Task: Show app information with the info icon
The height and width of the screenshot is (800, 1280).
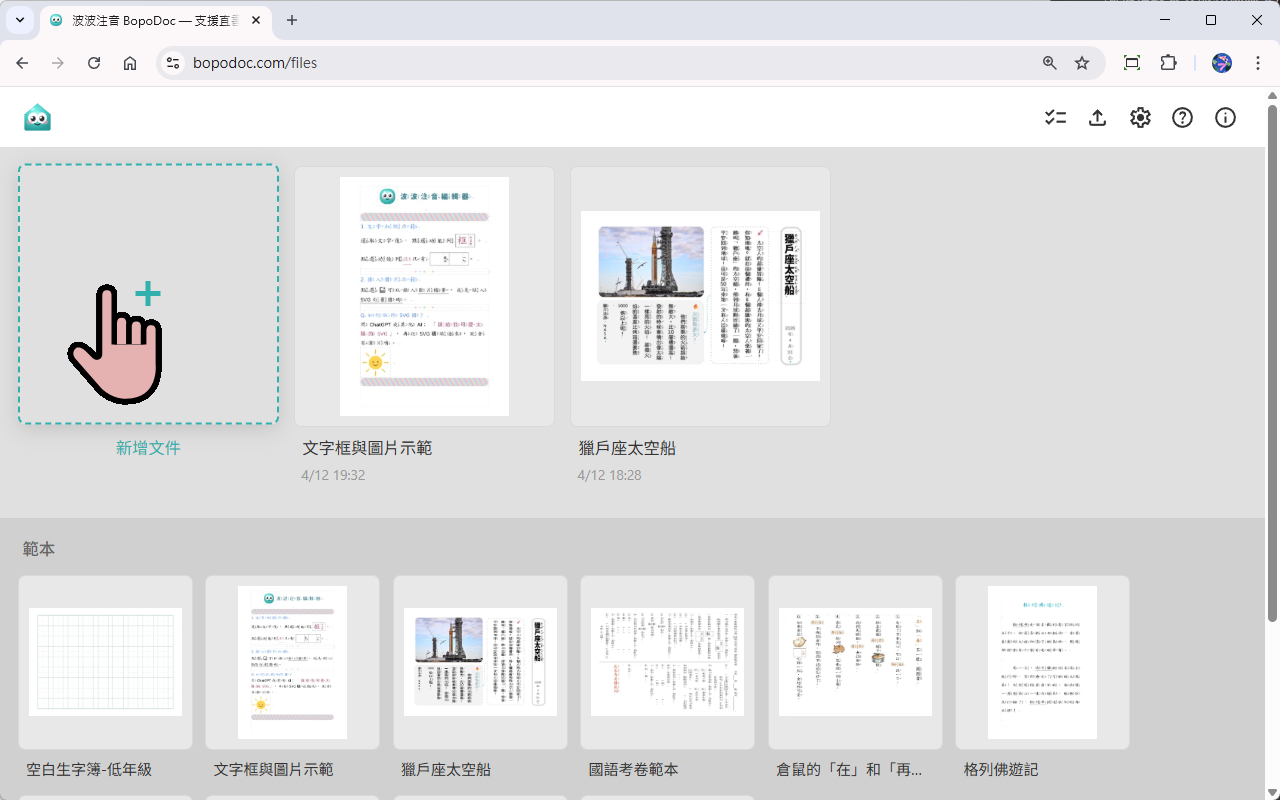Action: (x=1225, y=117)
